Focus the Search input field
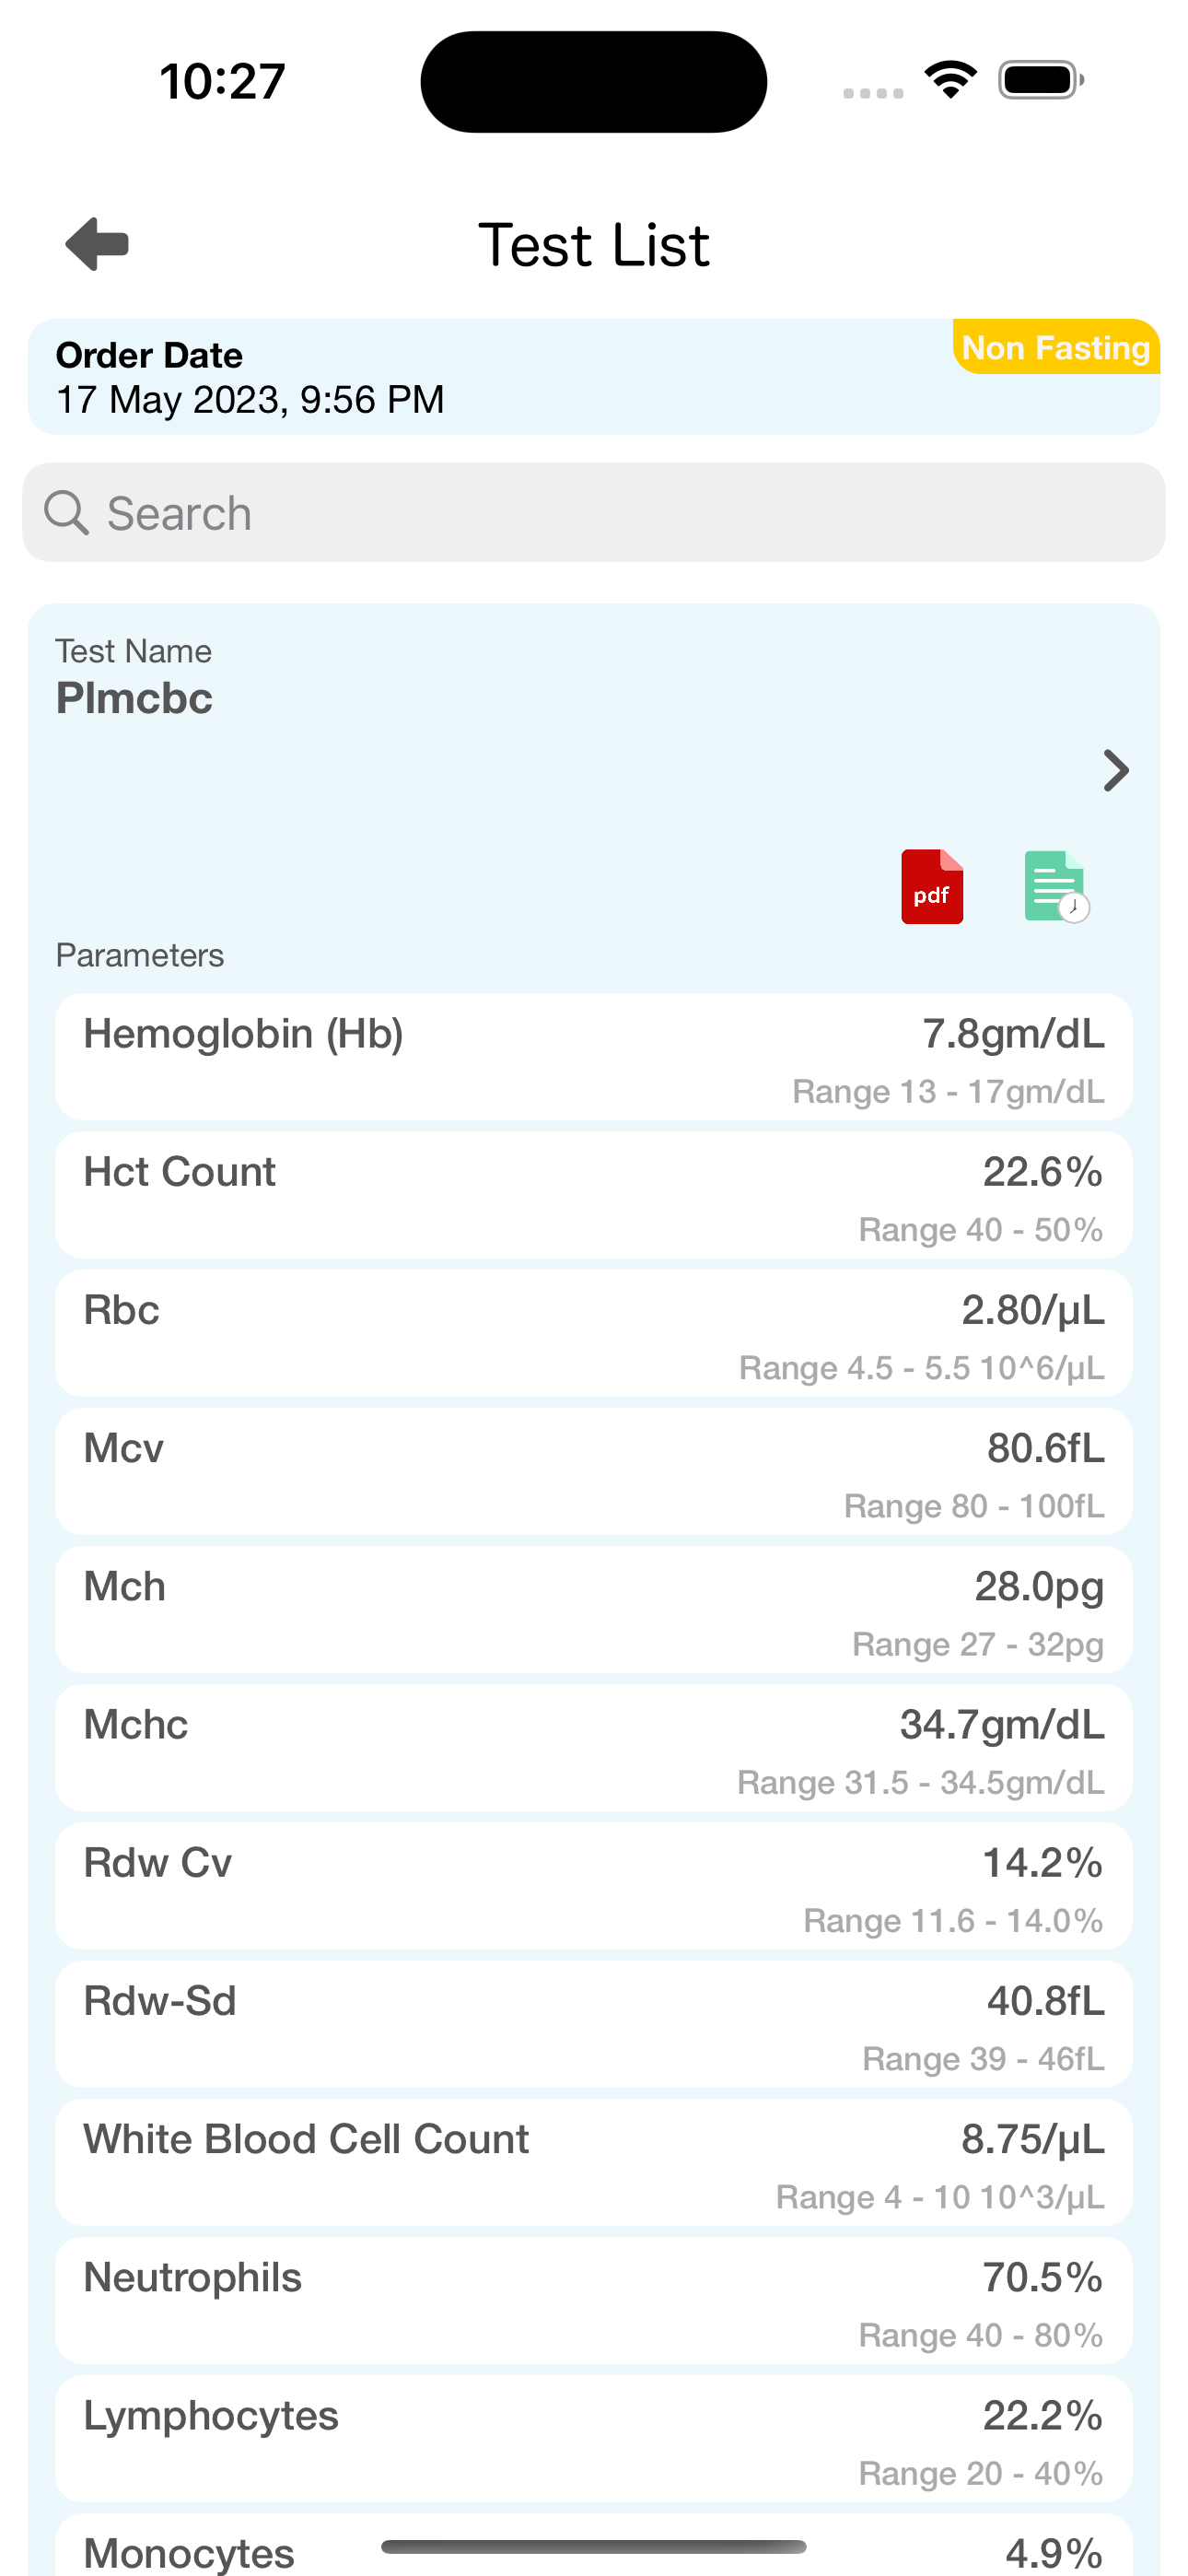1188x2576 pixels. tap(594, 512)
